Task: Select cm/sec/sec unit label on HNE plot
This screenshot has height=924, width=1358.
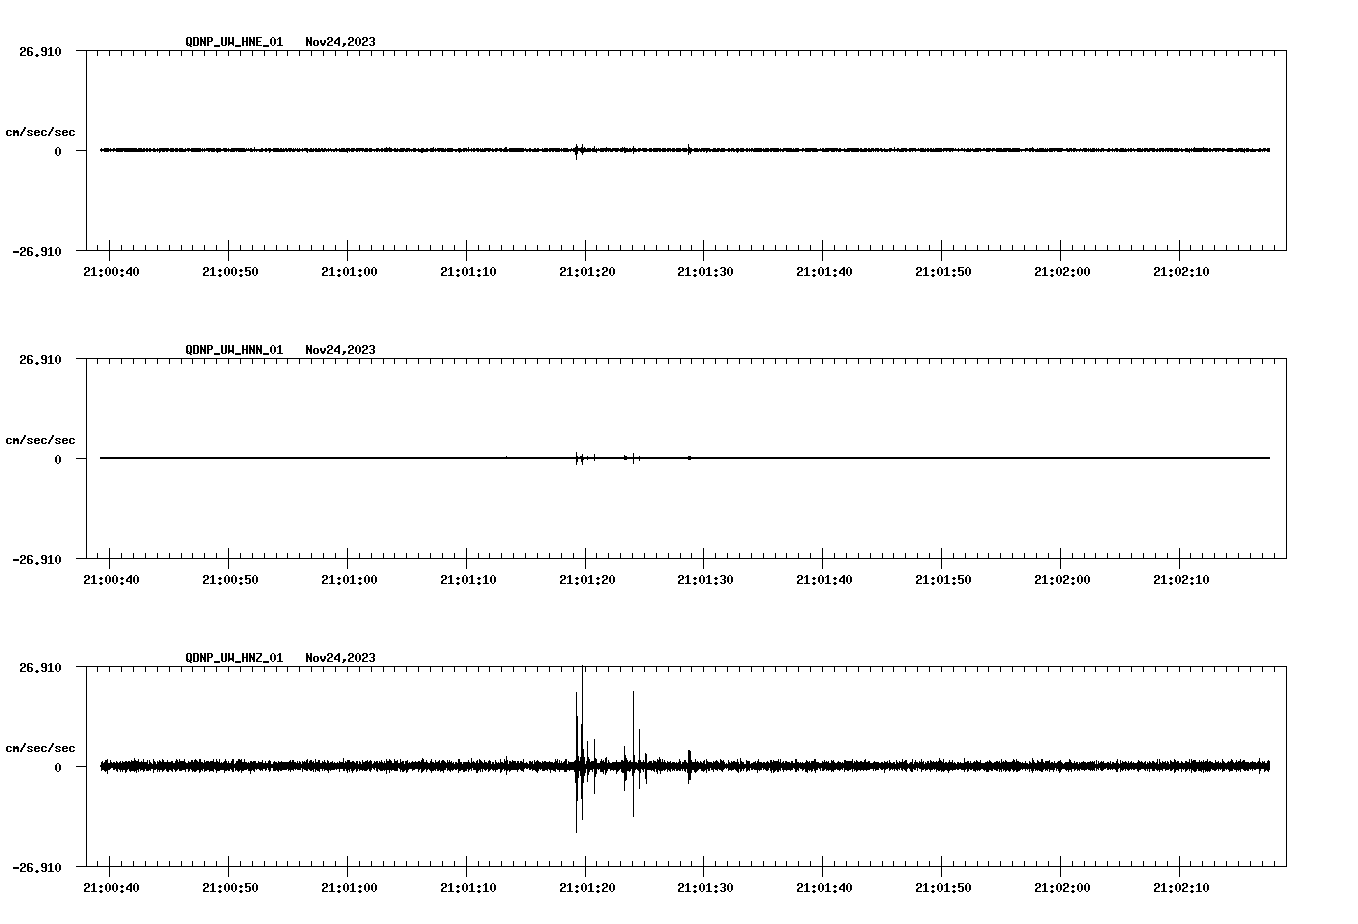Action: [x=41, y=132]
